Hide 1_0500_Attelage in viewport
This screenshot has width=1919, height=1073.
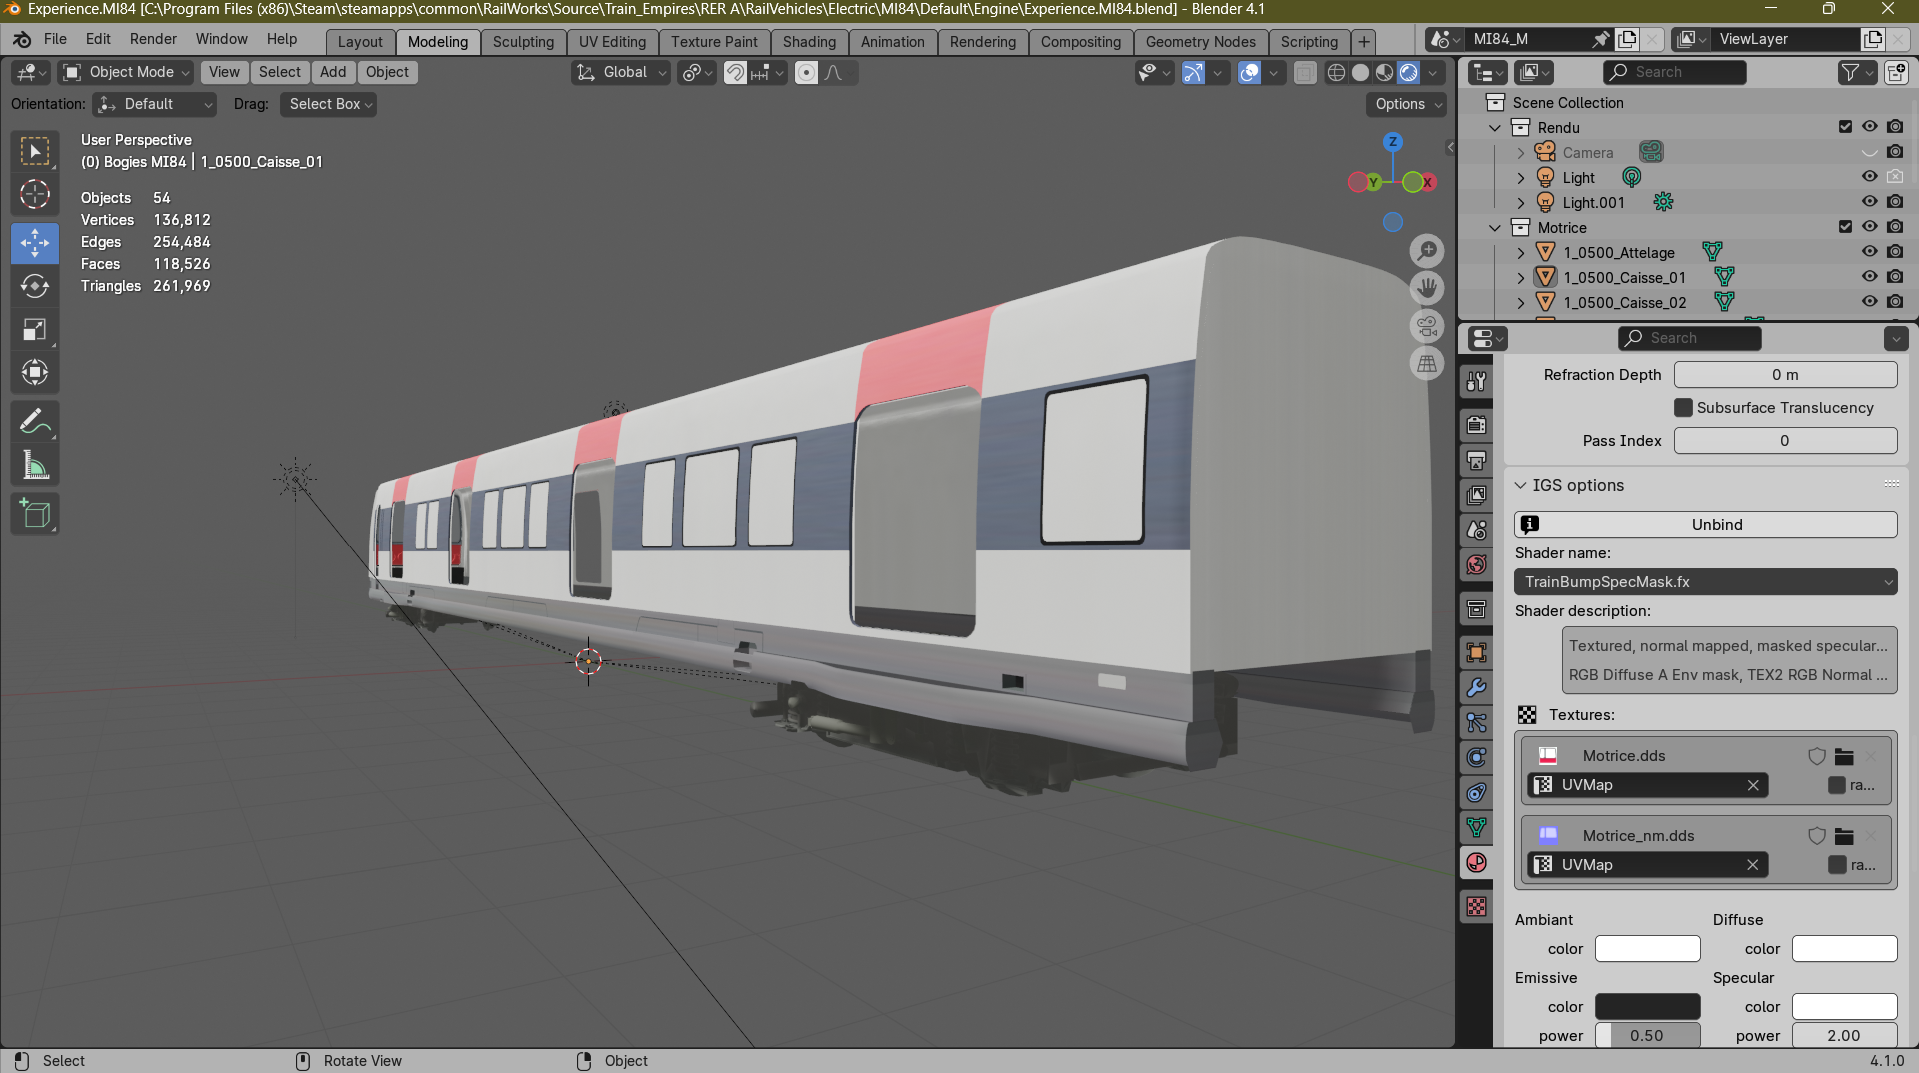[1869, 252]
